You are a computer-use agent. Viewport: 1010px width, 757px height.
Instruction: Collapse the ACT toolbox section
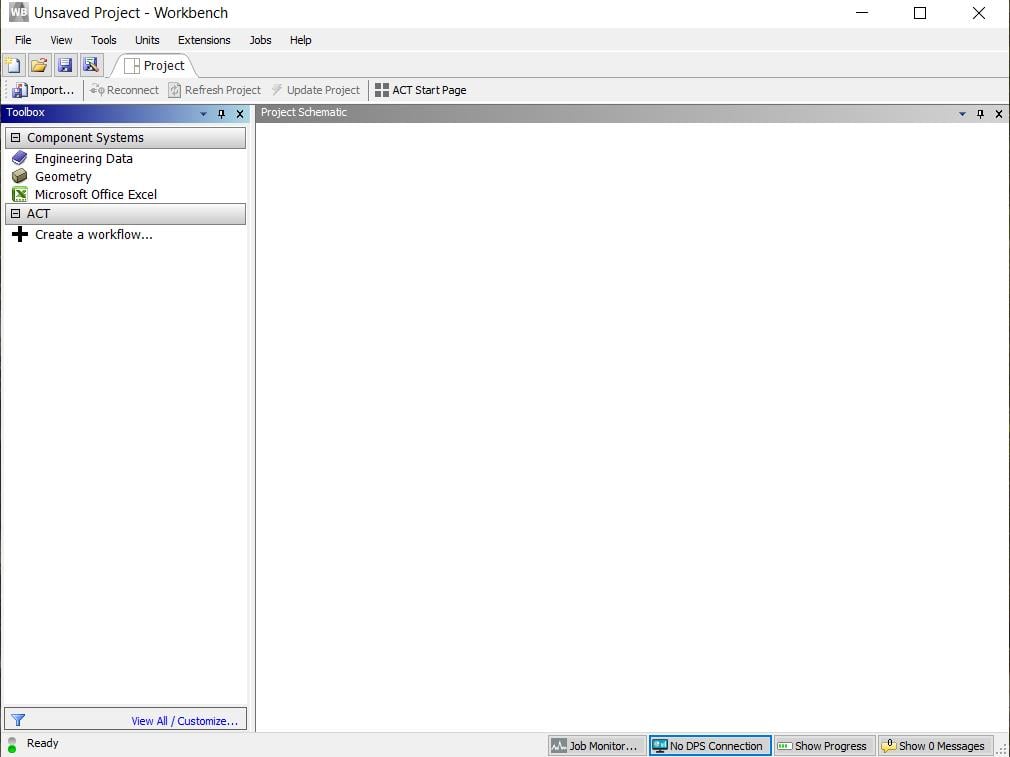(x=15, y=214)
